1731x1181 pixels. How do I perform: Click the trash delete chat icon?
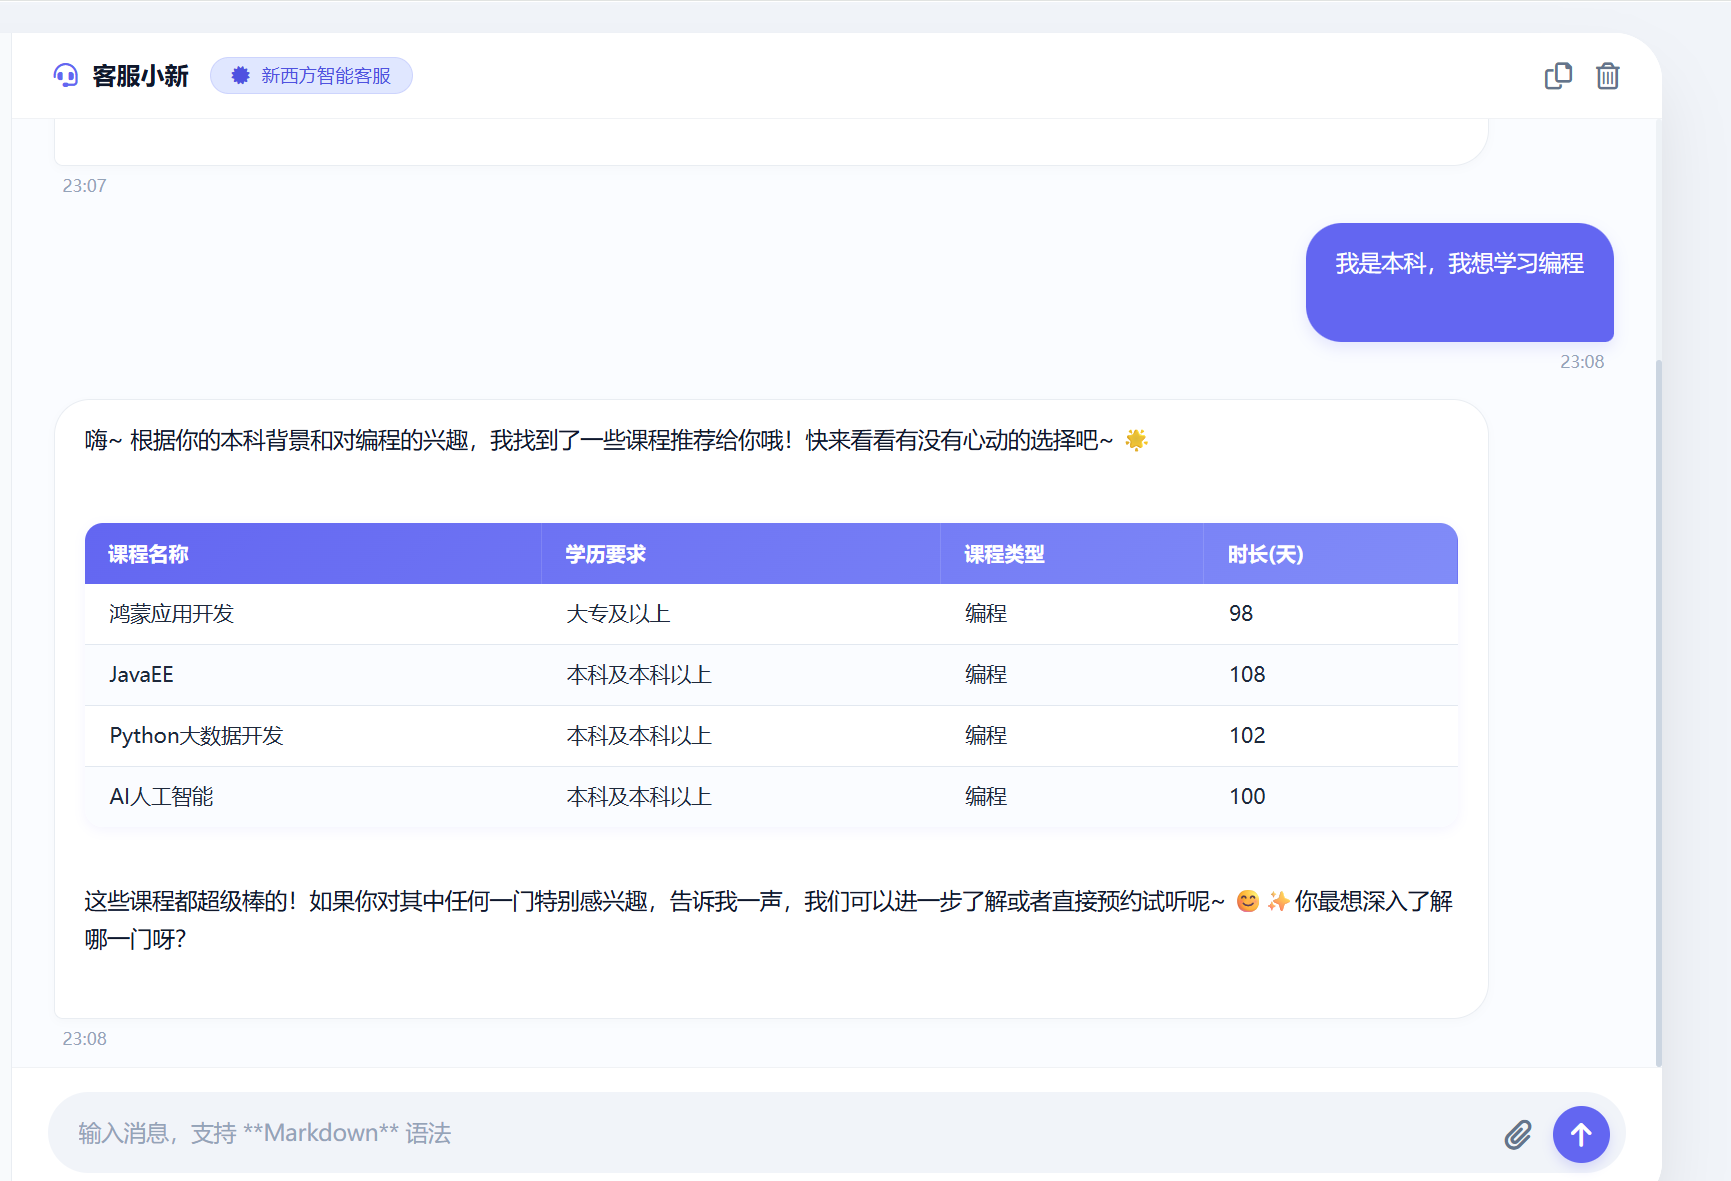click(1608, 76)
